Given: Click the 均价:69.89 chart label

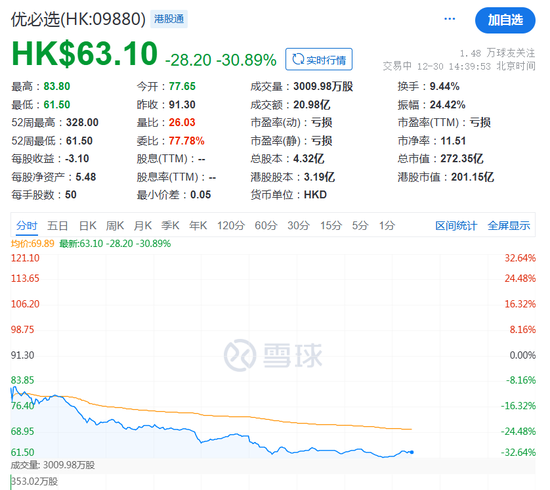Looking at the screenshot, I should pyautogui.click(x=32, y=243).
